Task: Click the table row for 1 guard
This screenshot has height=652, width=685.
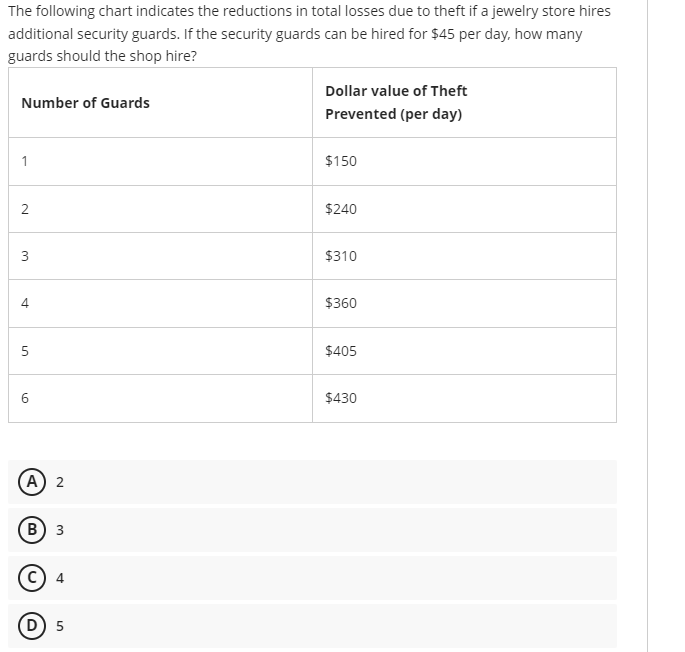Action: (x=312, y=161)
